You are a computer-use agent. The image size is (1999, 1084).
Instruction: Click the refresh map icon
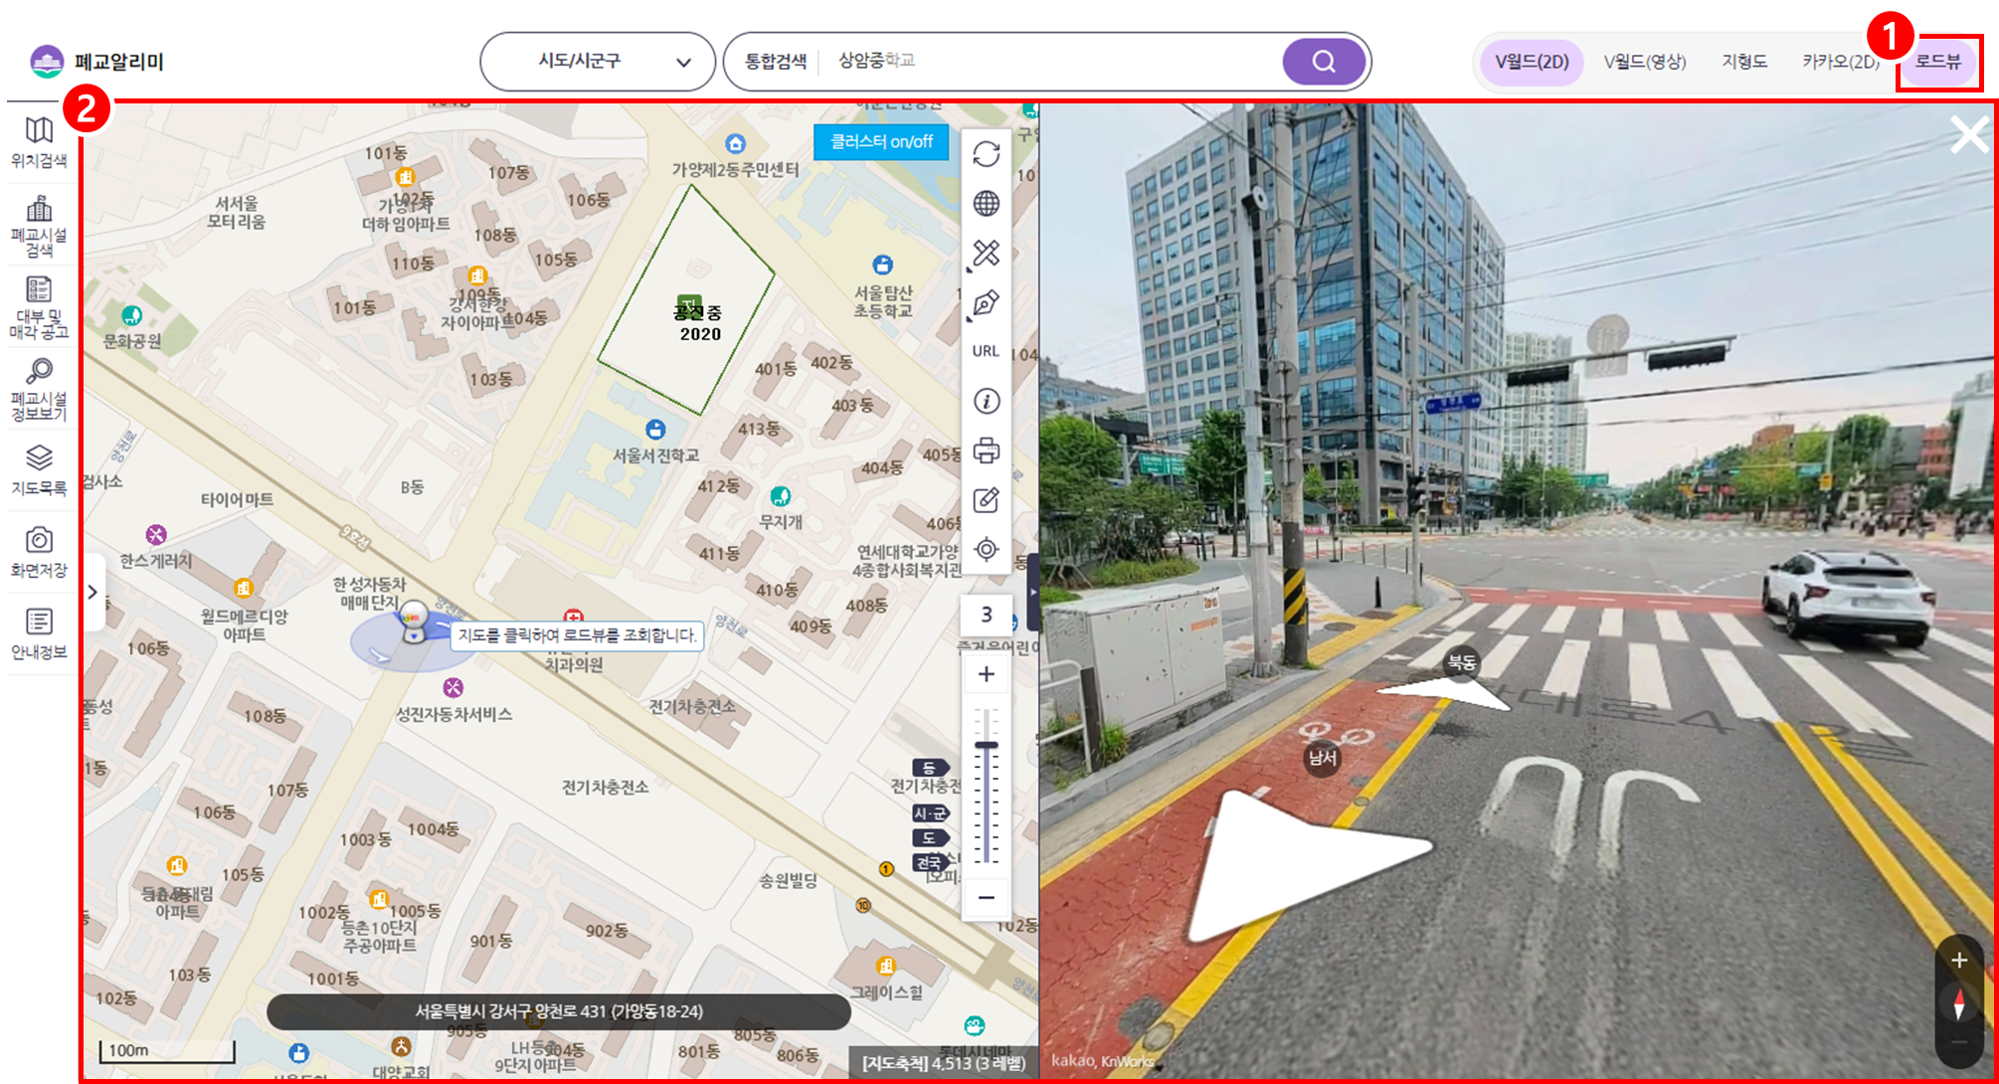[x=986, y=154]
